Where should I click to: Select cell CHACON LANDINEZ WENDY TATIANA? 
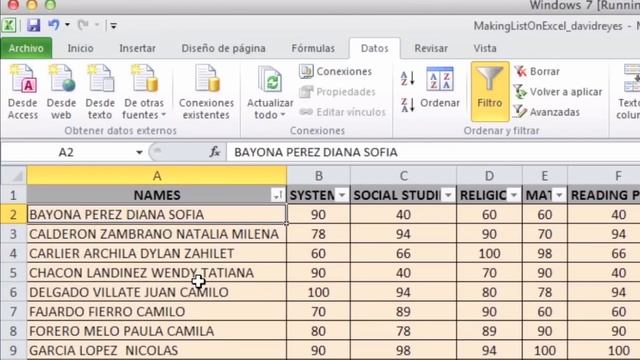click(157, 273)
